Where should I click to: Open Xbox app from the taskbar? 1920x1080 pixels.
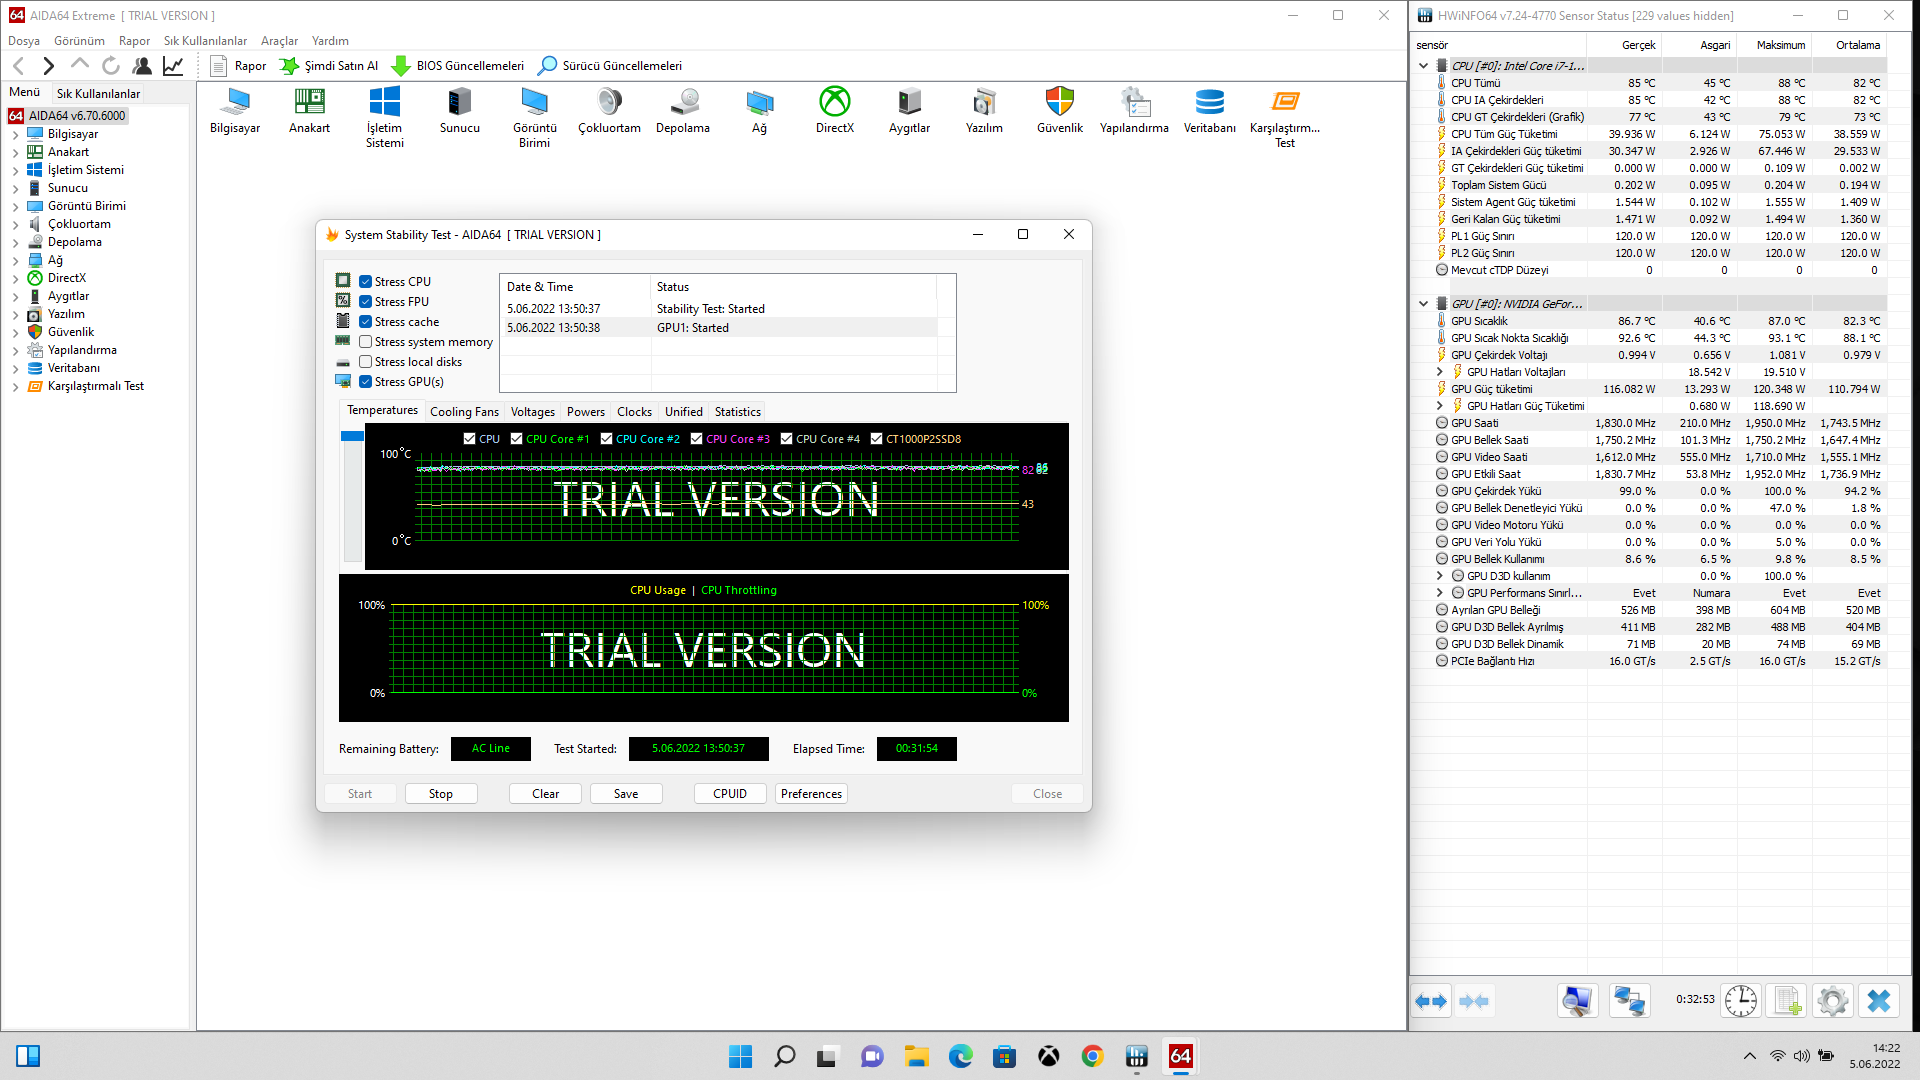point(1048,1056)
